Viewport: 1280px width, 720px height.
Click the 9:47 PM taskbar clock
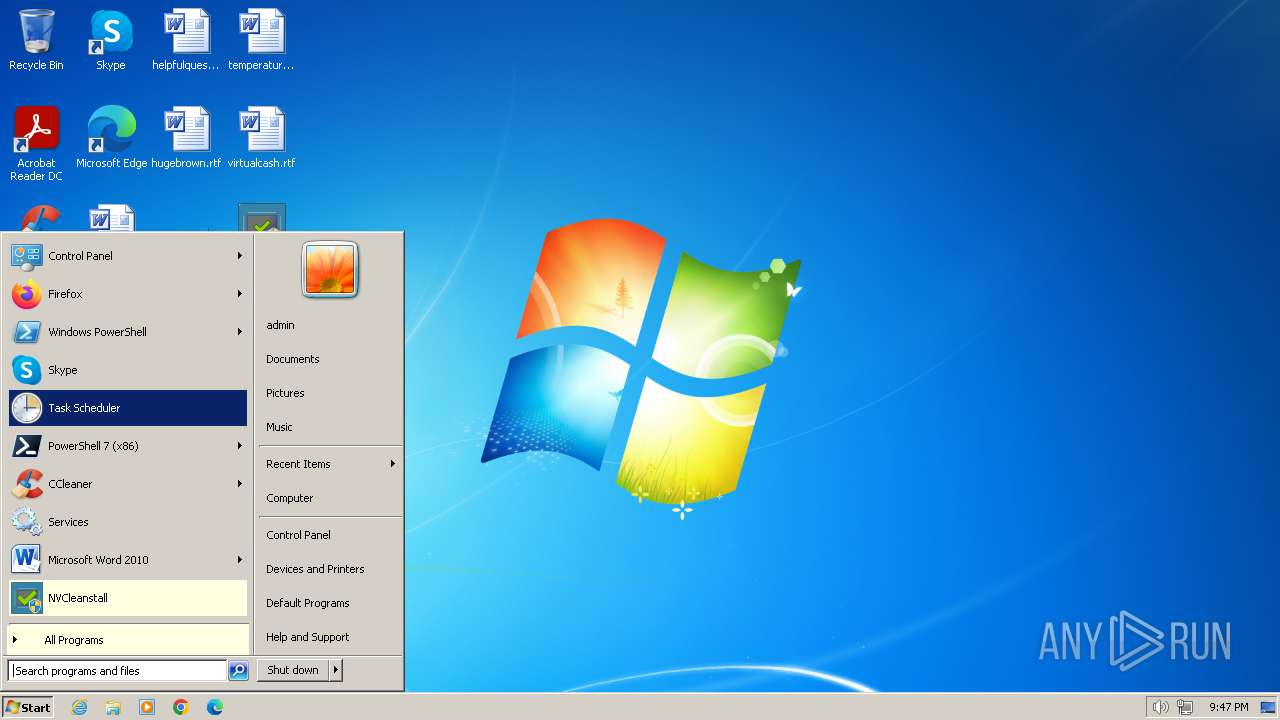1228,707
